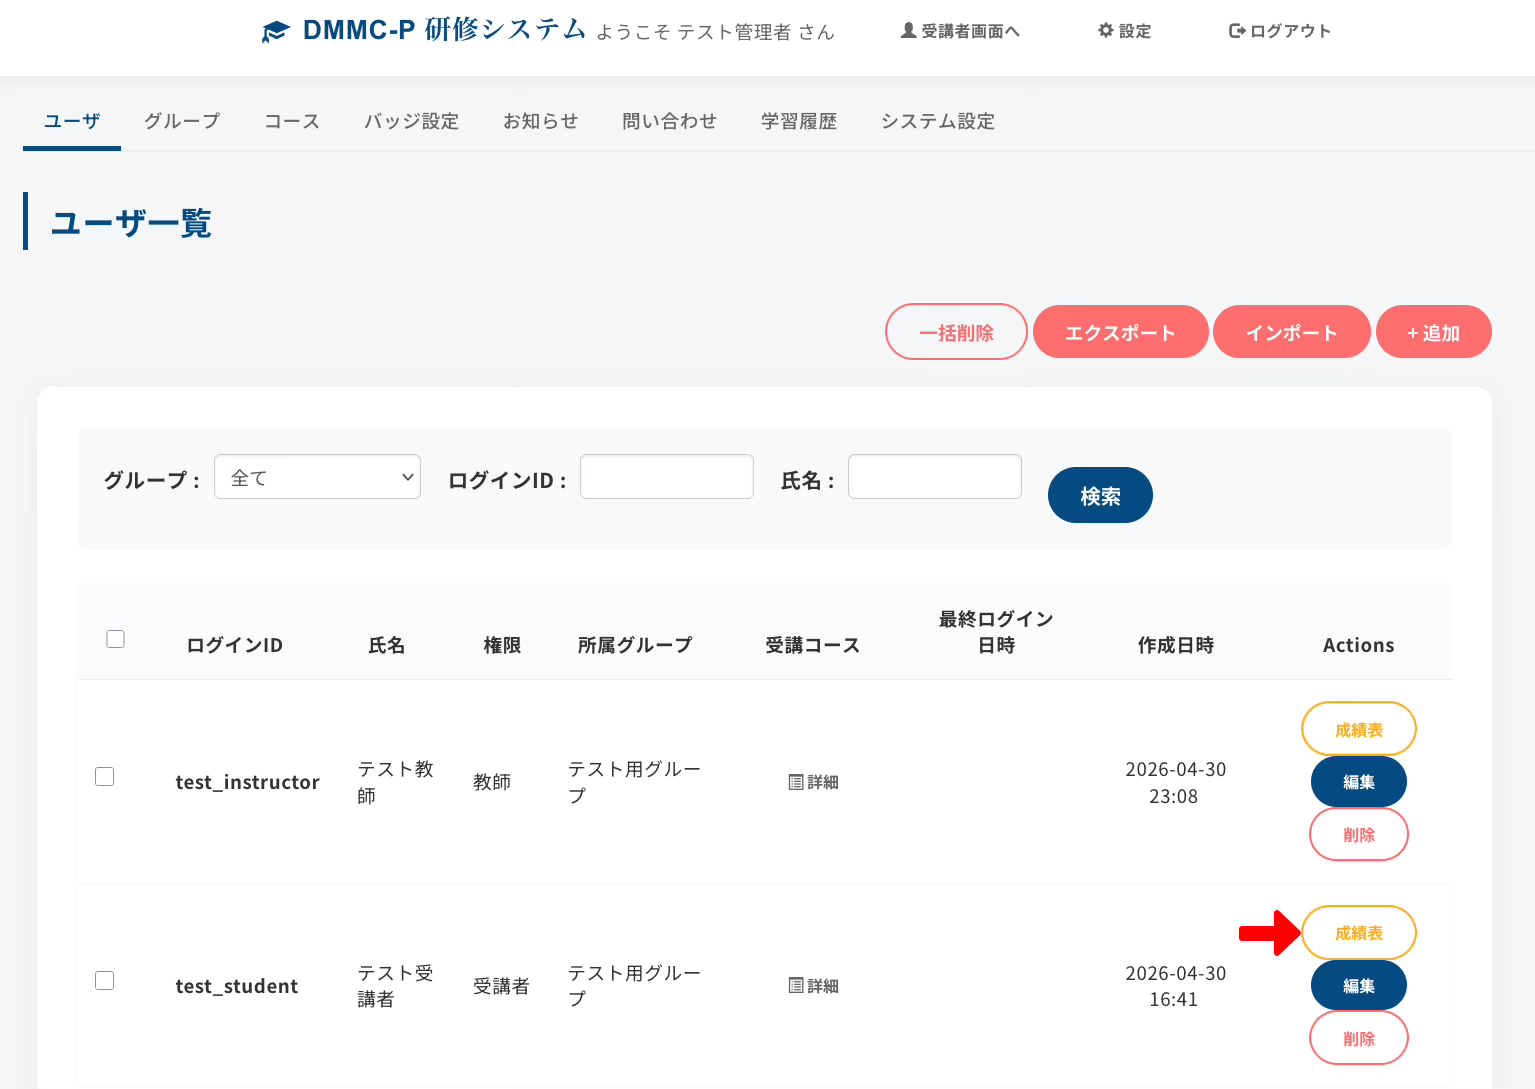
Task: Open course details for test_student
Action: tap(813, 986)
